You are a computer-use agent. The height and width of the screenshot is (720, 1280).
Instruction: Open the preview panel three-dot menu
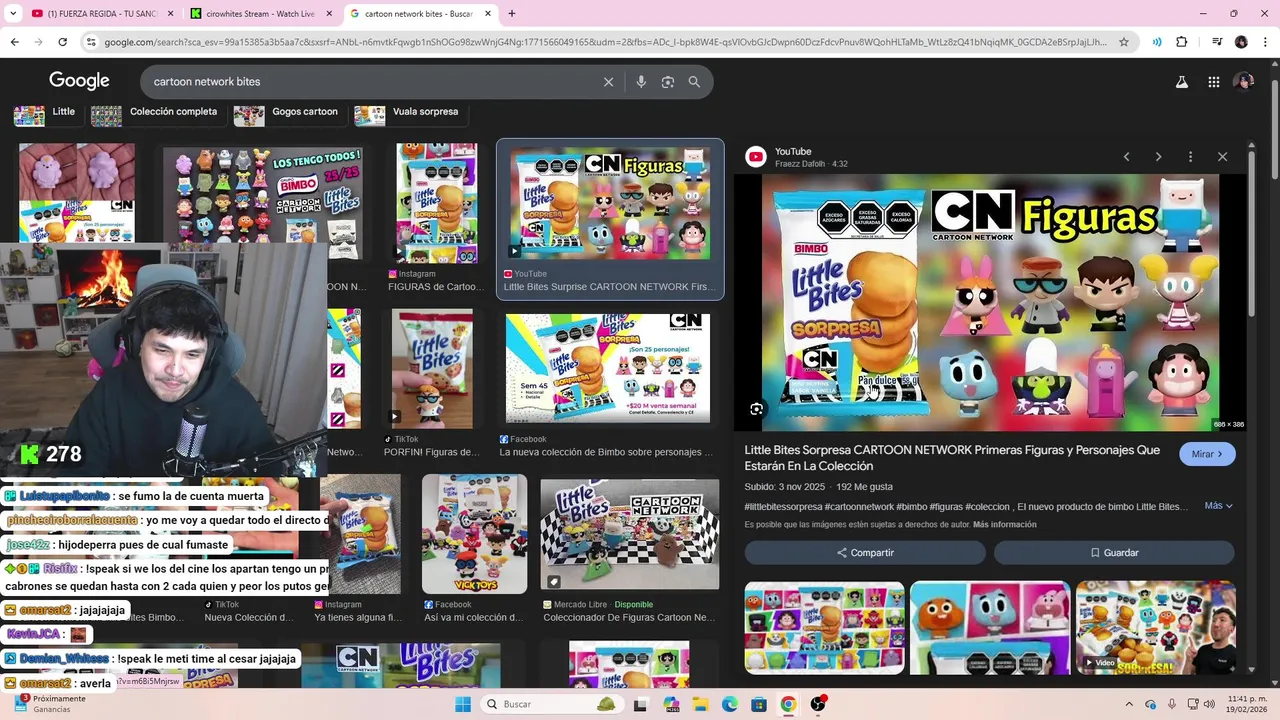coord(1190,157)
